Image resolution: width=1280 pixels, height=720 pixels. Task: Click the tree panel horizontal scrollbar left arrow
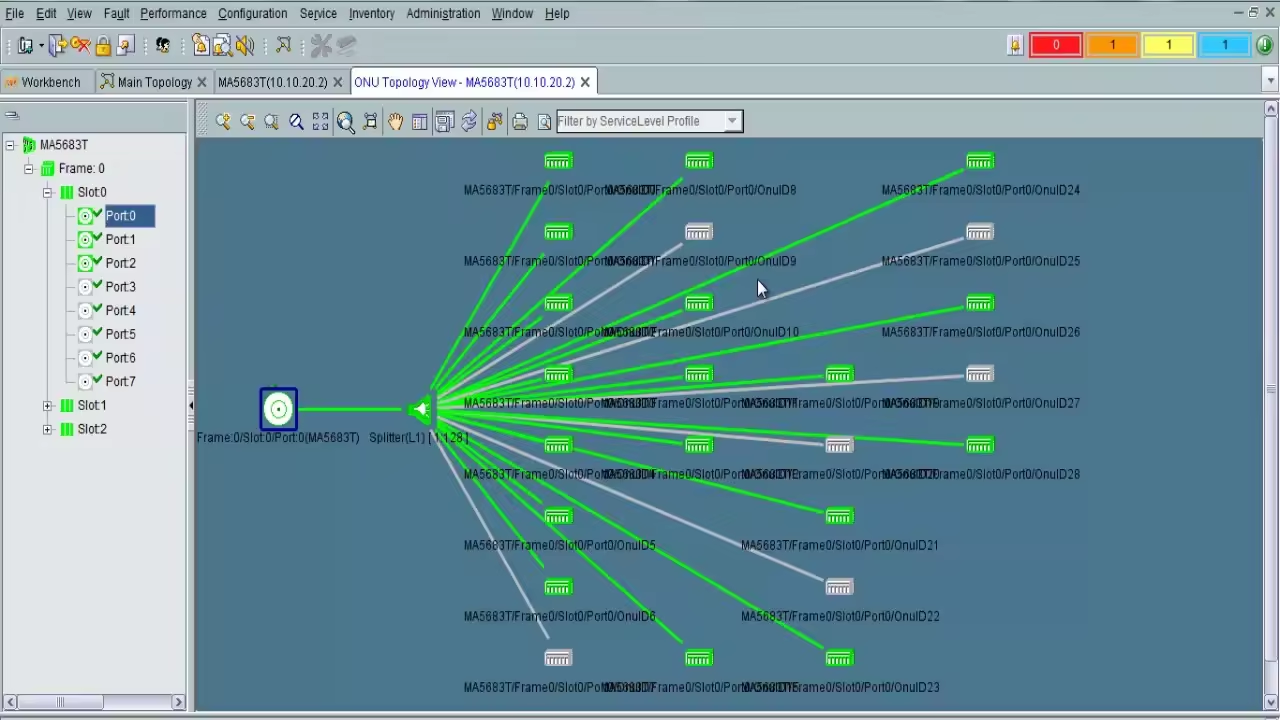(9, 702)
